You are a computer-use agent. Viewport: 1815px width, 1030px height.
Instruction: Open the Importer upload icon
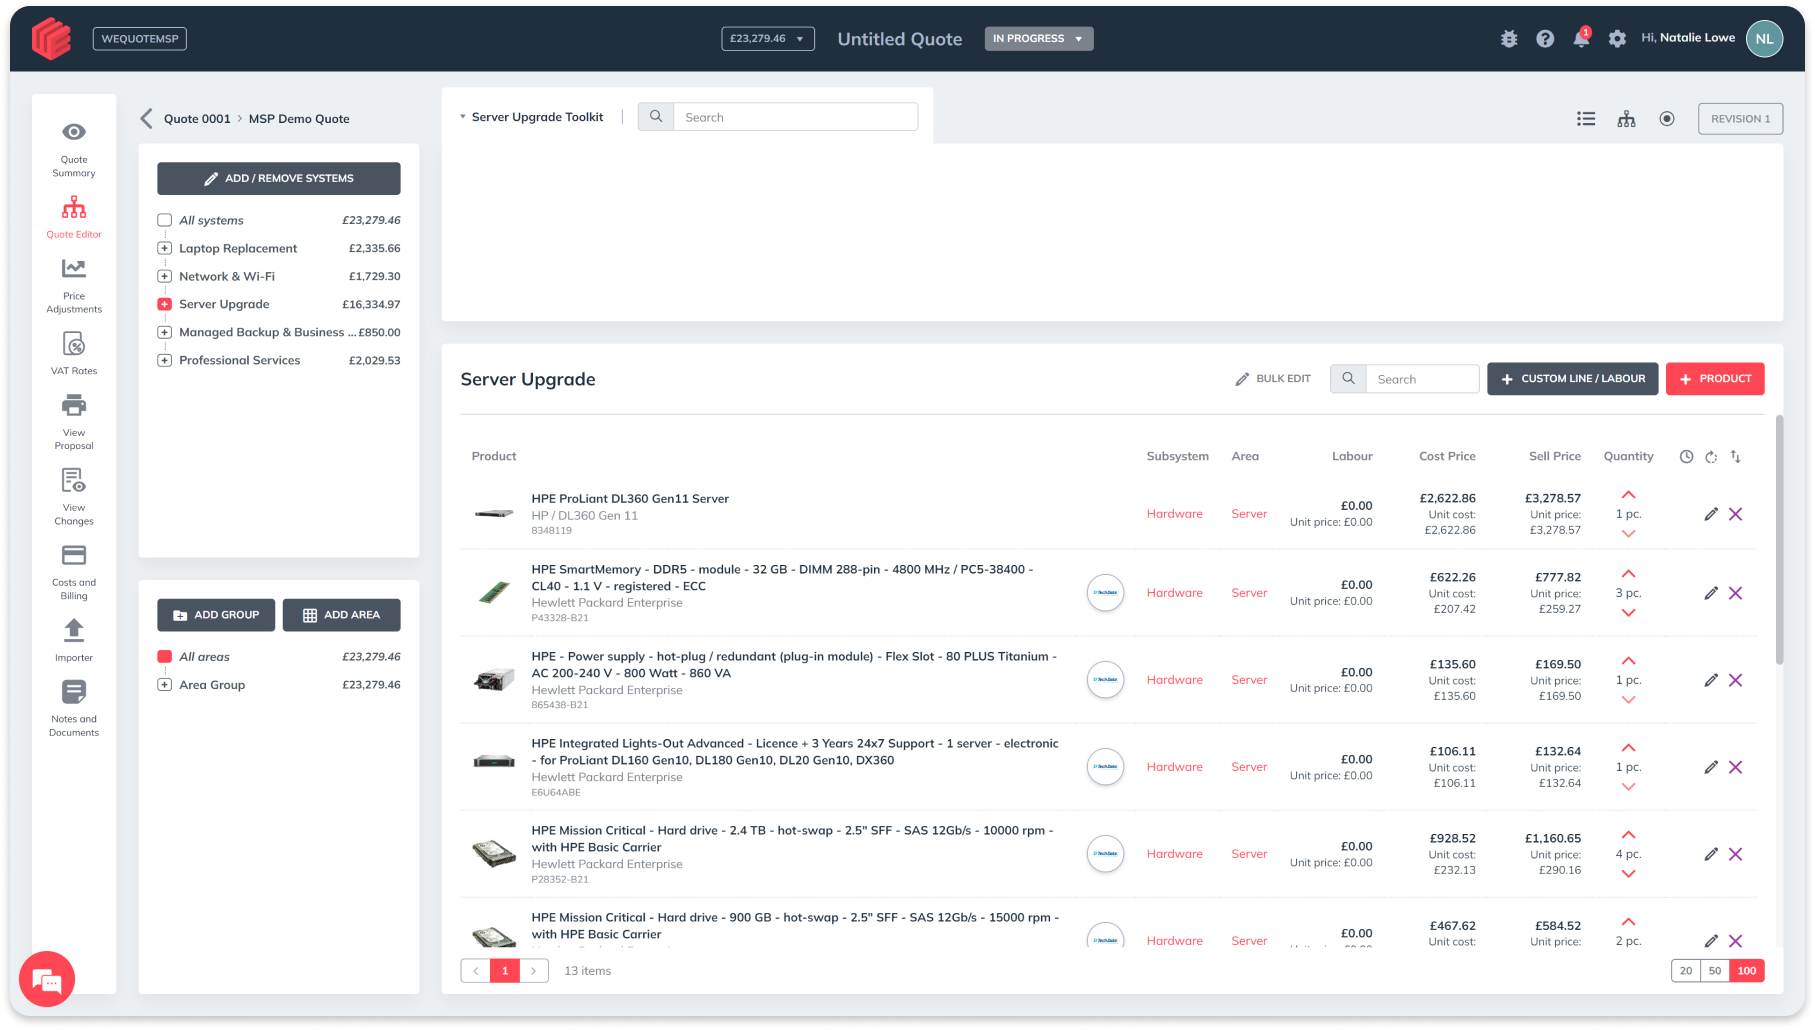click(74, 631)
